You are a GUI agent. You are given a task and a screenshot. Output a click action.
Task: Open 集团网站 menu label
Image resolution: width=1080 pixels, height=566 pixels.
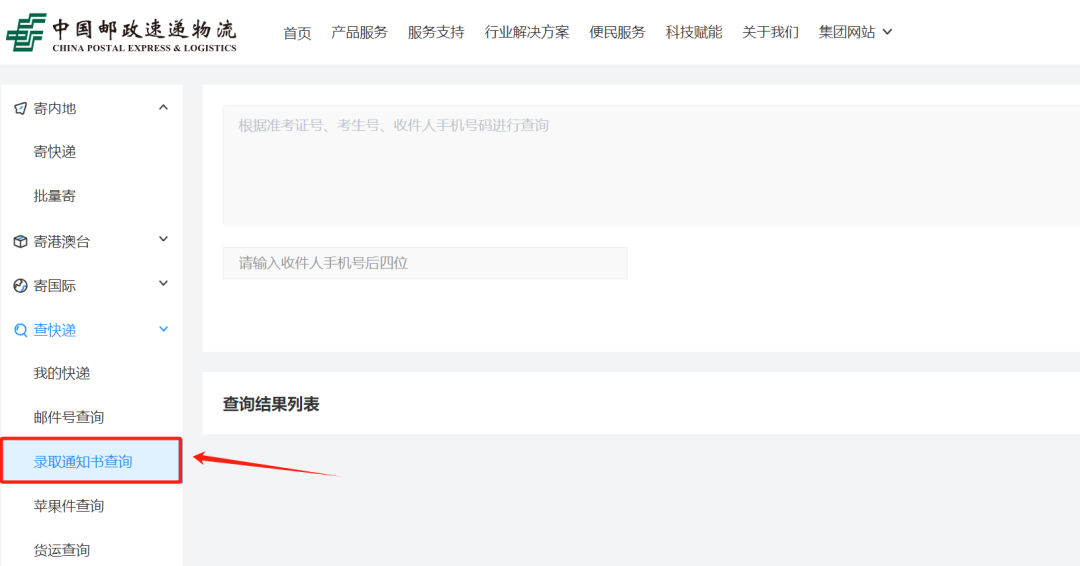[847, 32]
